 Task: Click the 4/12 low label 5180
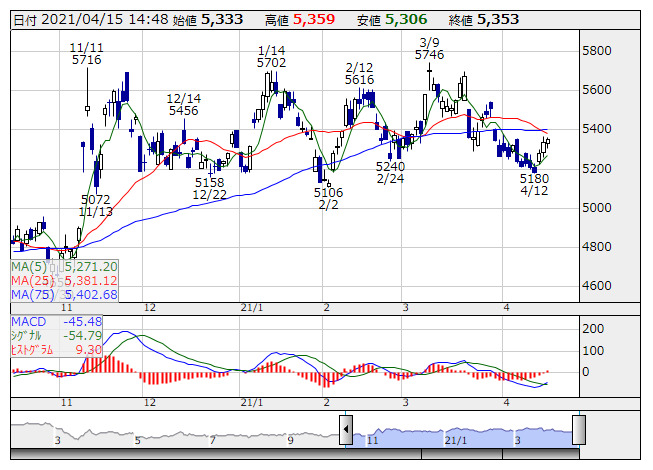tap(536, 178)
